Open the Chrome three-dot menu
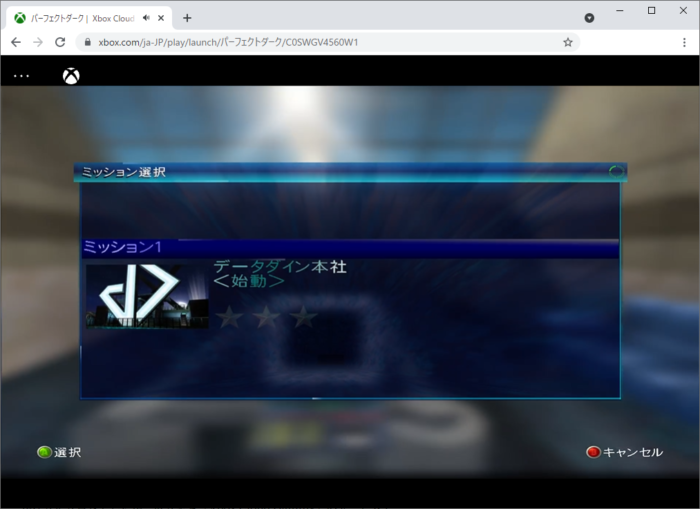Viewport: 700px width, 509px height. 684,42
